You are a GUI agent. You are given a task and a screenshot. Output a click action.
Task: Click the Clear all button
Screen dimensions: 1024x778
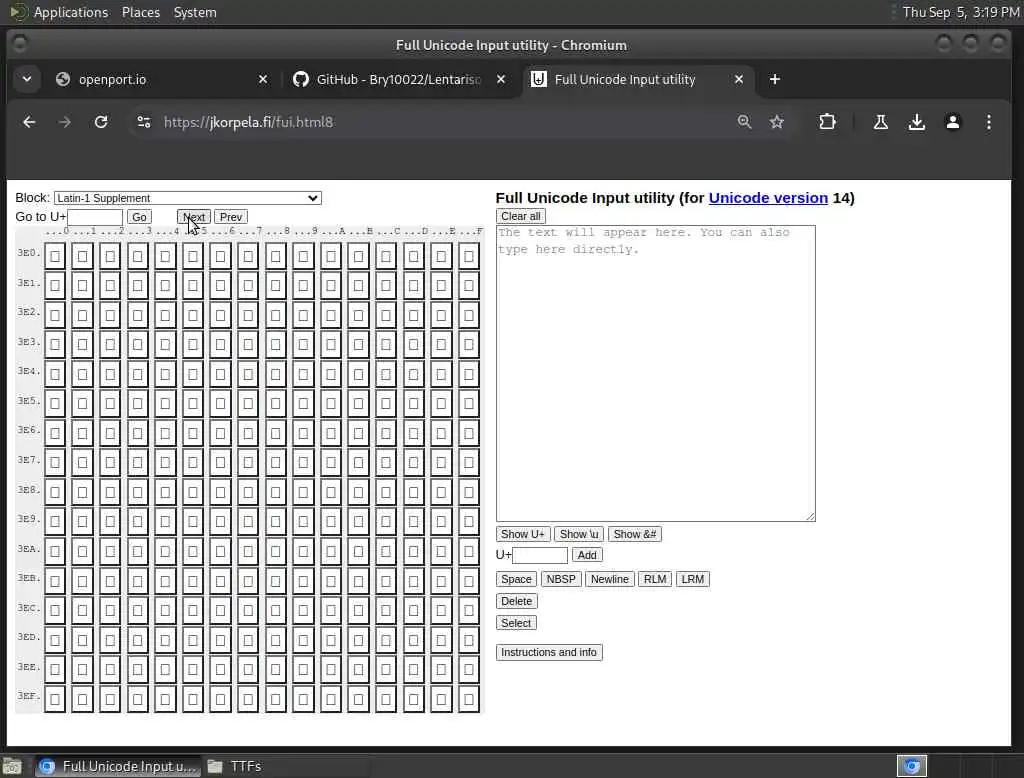520,216
